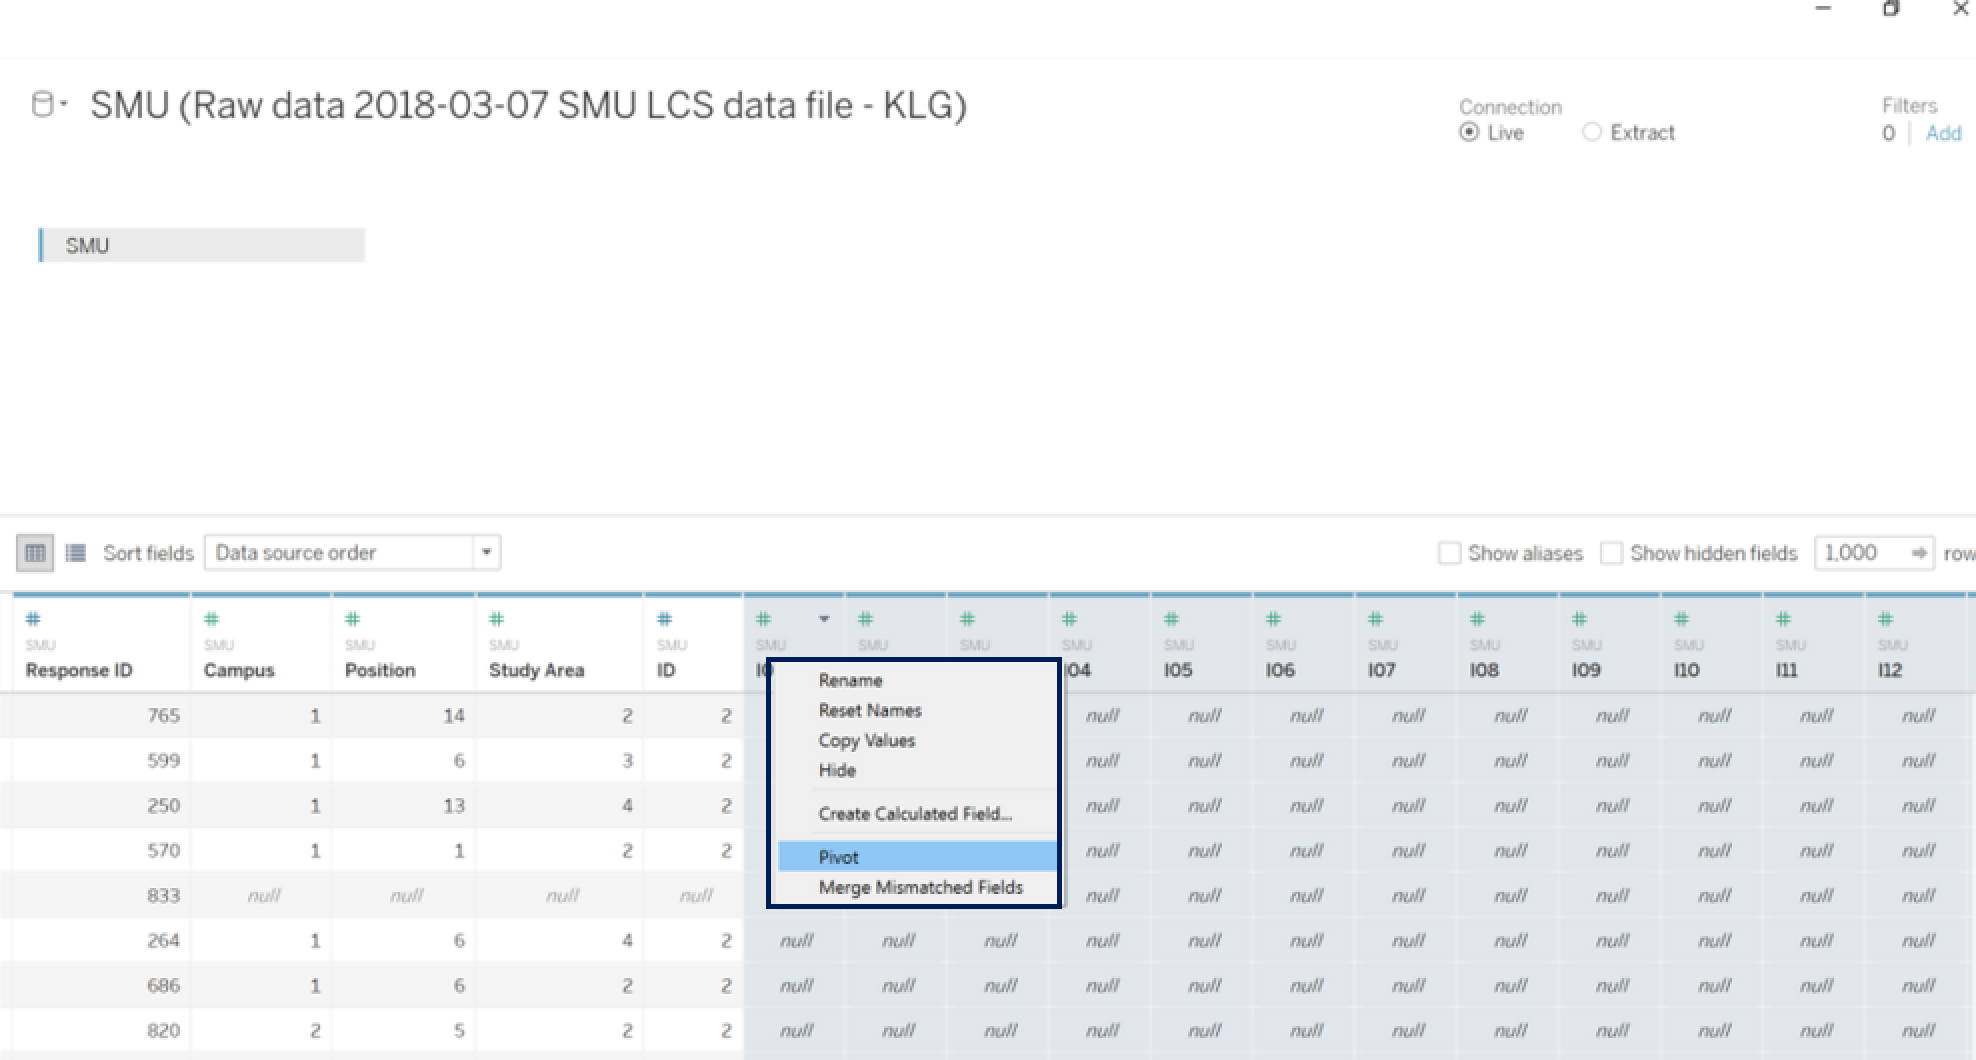The height and width of the screenshot is (1060, 1976).
Task: Enable the Show aliases checkbox
Action: [1449, 553]
